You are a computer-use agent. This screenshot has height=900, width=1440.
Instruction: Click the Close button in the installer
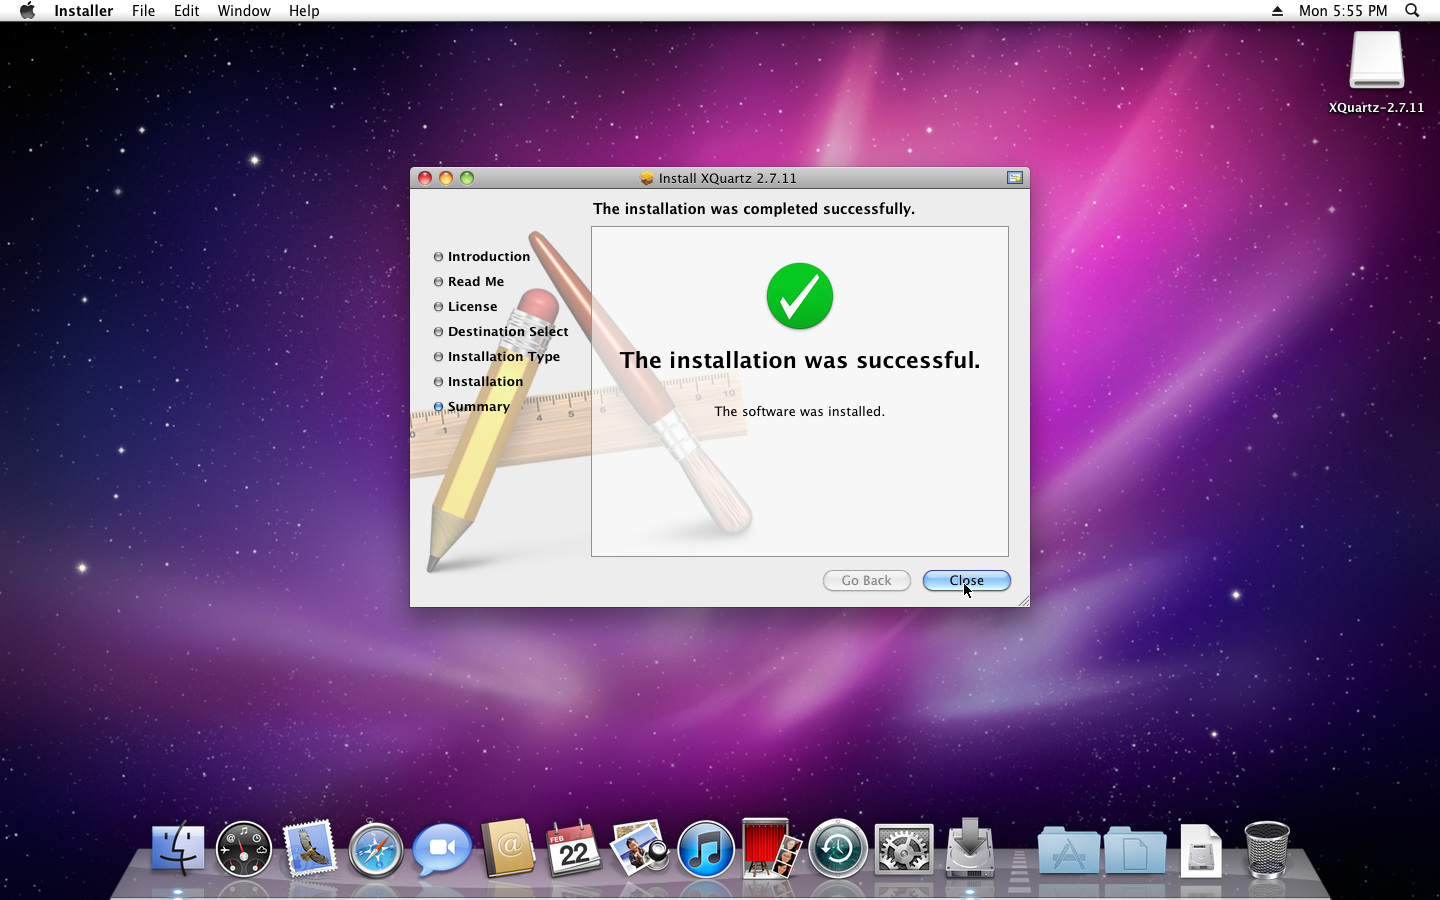pyautogui.click(x=966, y=581)
